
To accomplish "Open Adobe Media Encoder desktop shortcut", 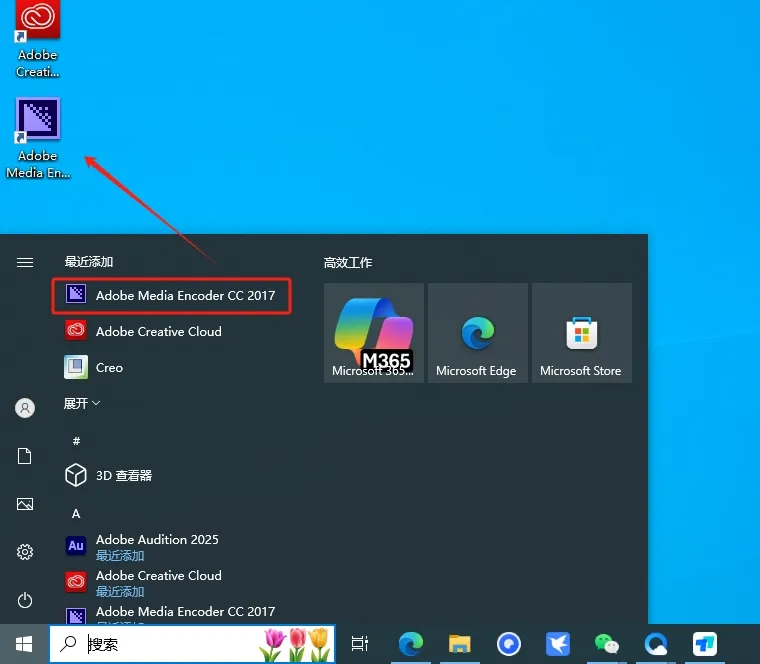I will 38,138.
